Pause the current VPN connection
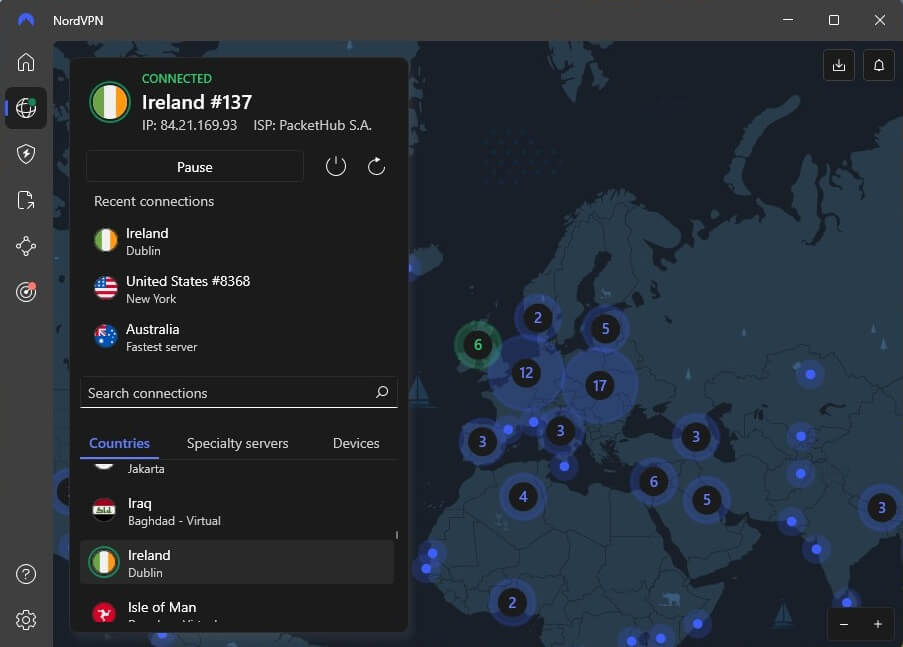 194,166
